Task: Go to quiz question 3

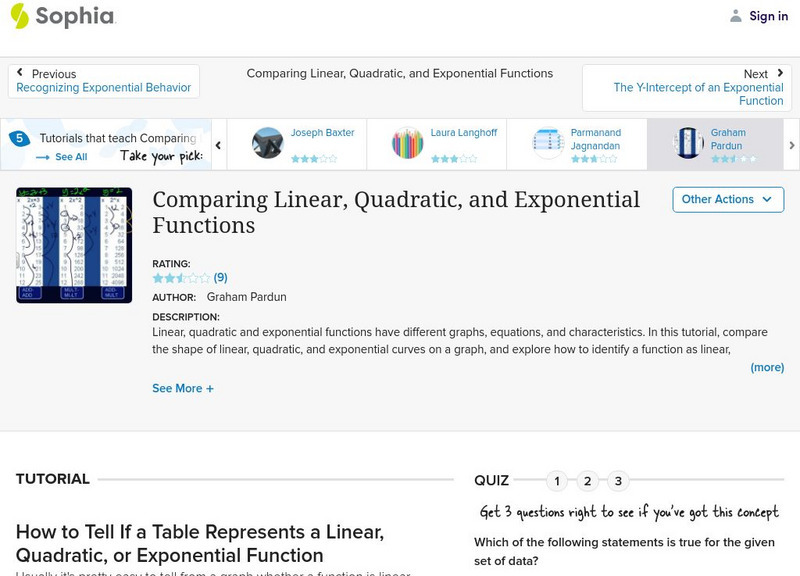Action: (x=618, y=481)
